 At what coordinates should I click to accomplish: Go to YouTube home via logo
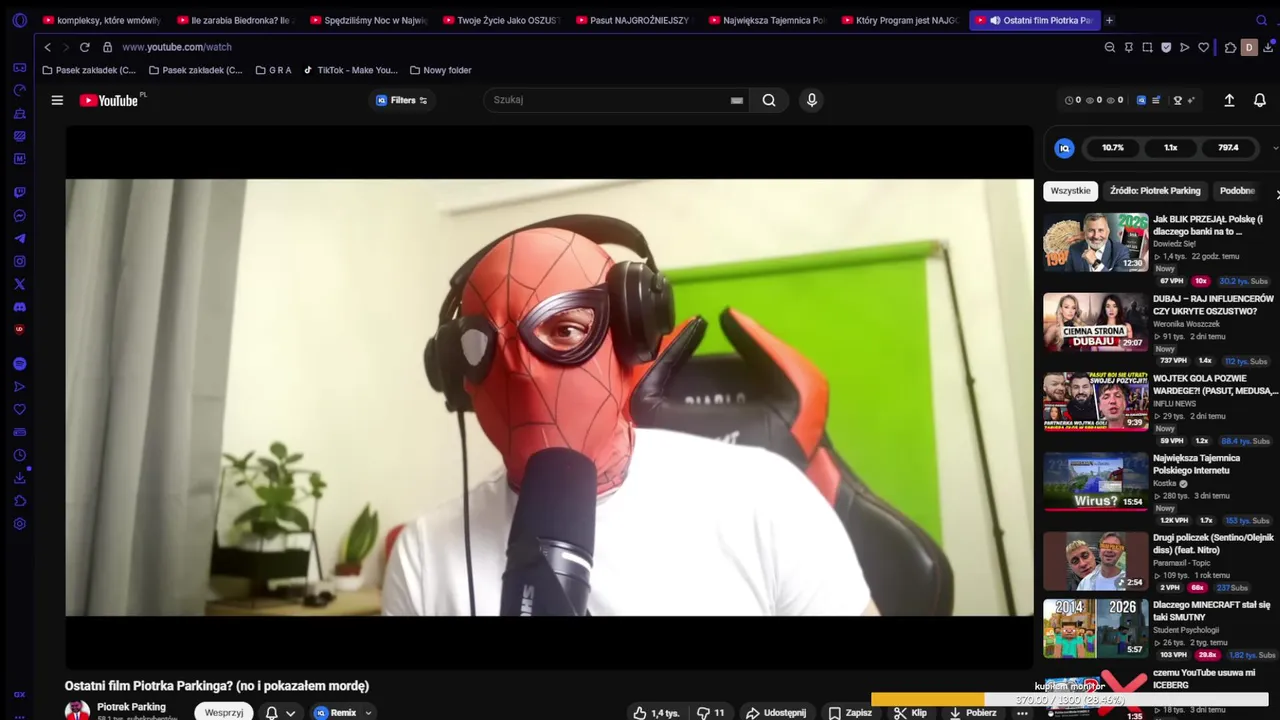[x=109, y=100]
